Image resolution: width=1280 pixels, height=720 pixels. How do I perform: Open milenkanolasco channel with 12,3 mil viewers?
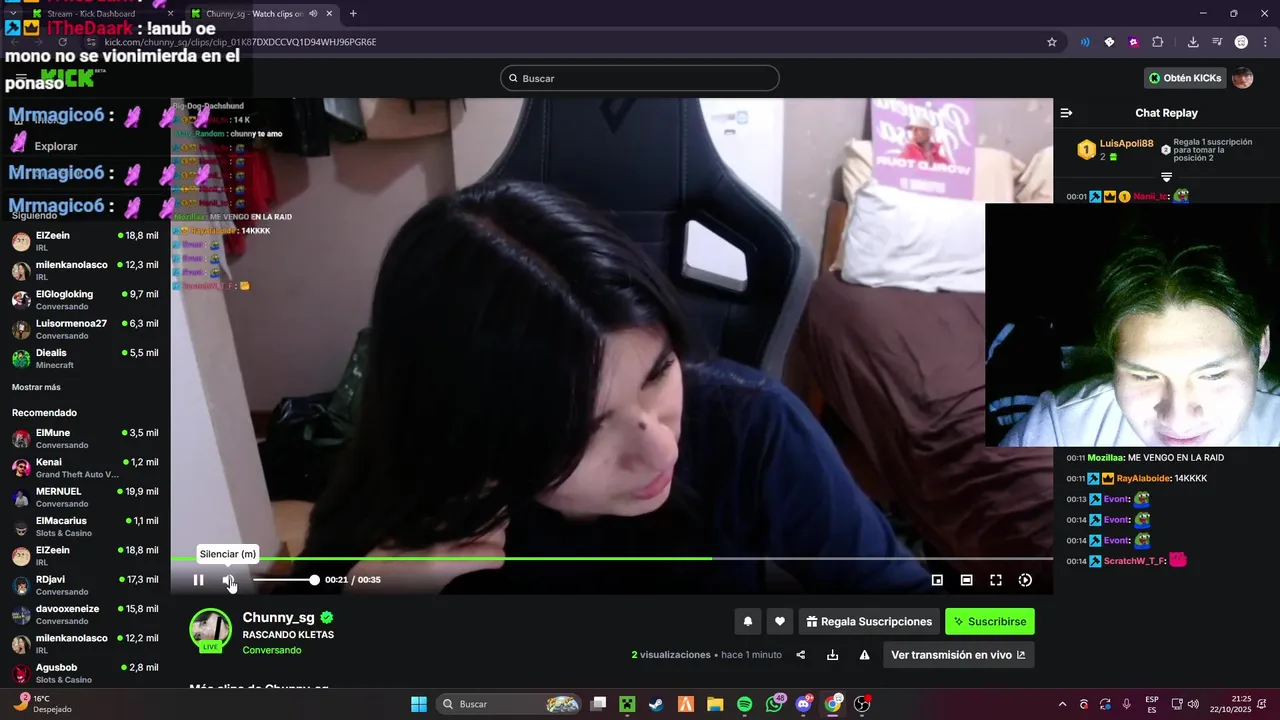85,271
